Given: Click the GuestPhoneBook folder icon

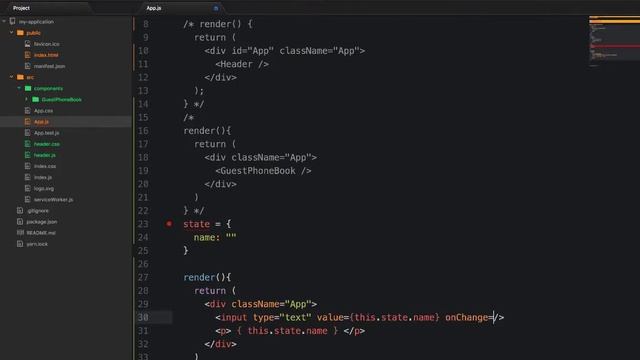Looking at the screenshot, I should coord(36,99).
